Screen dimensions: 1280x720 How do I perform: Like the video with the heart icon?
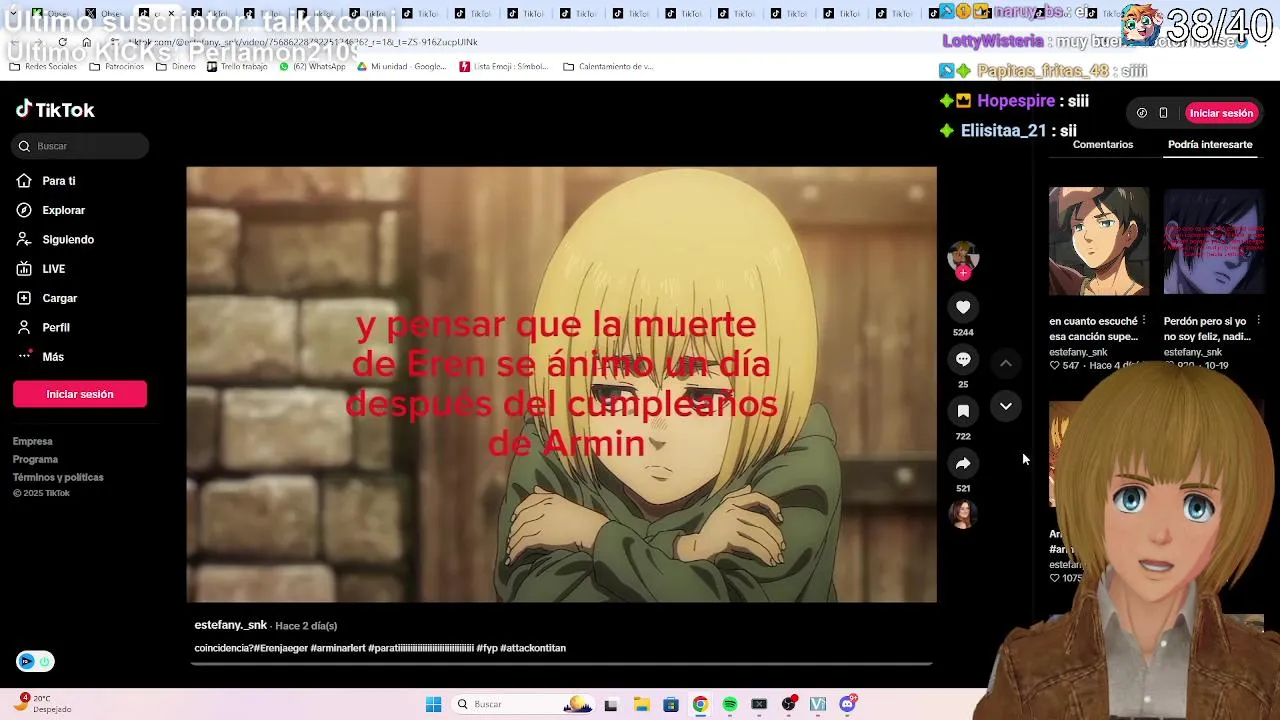pyautogui.click(x=963, y=307)
